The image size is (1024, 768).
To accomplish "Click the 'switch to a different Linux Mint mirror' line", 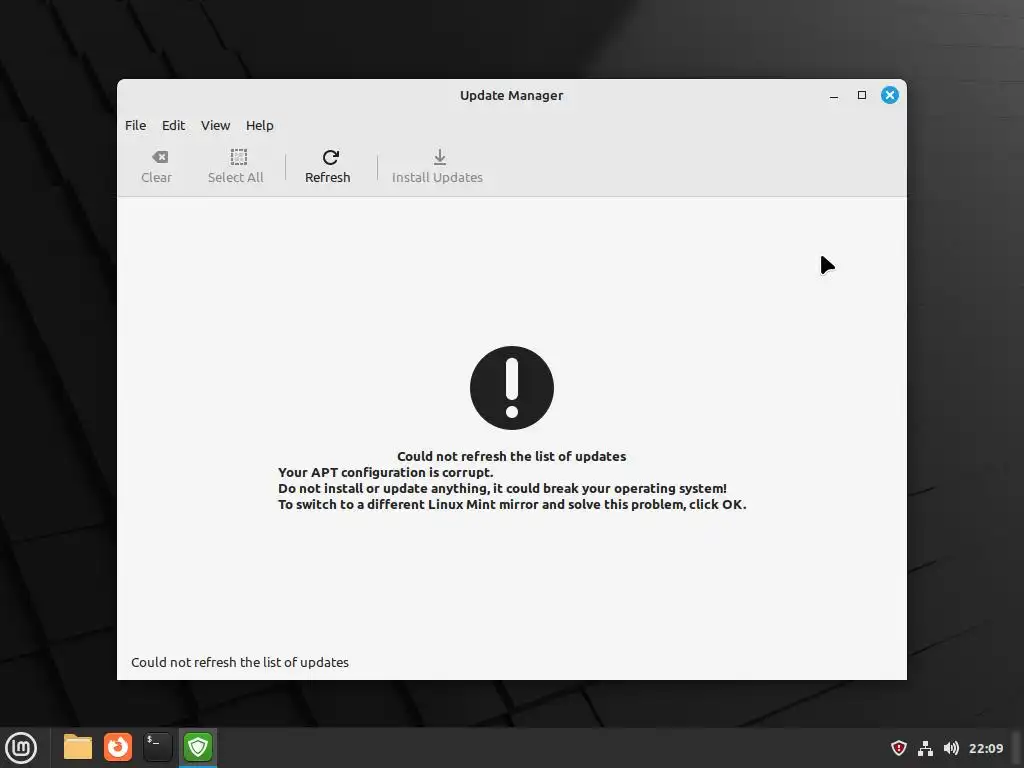I will [x=512, y=504].
